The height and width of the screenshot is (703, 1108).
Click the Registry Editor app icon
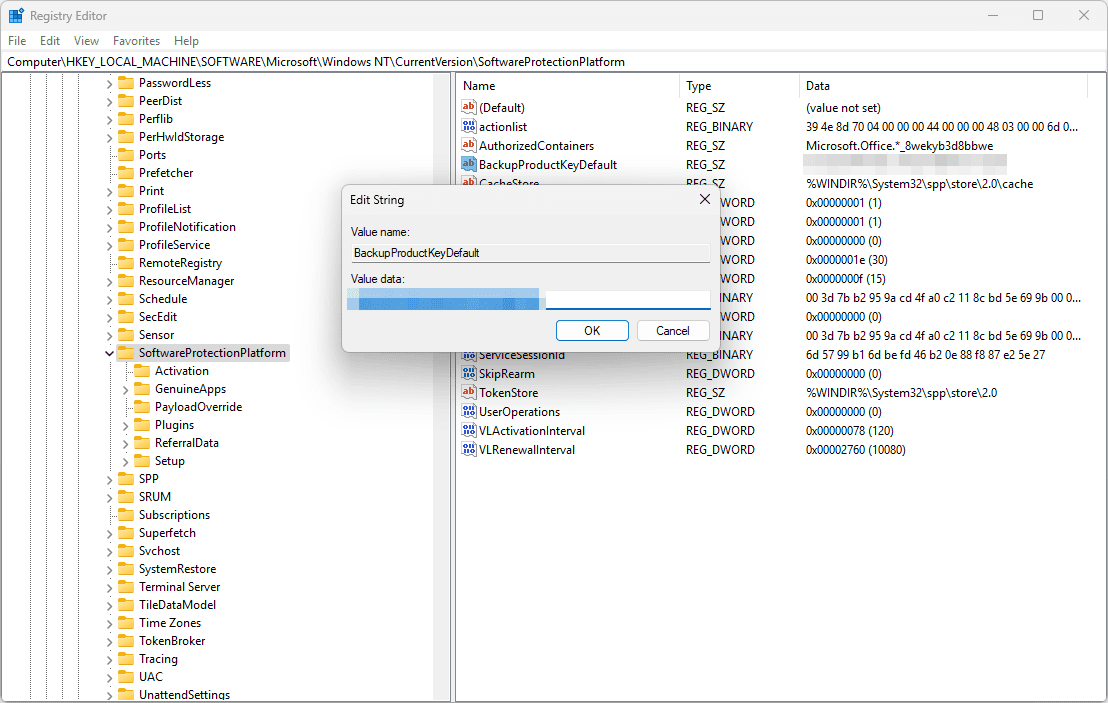pos(16,16)
